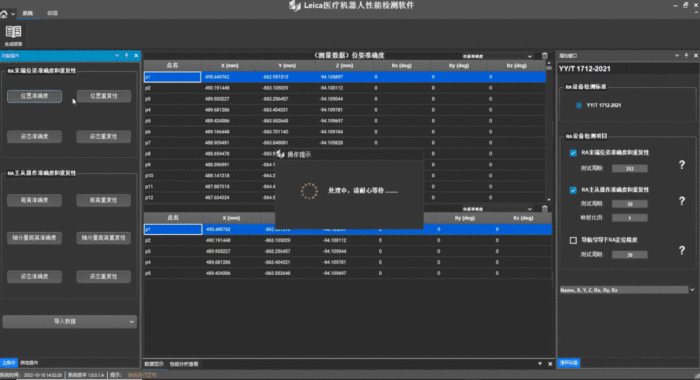The height and width of the screenshot is (380, 700).
Task: Click the trash icon of the lower table
Action: (x=545, y=209)
